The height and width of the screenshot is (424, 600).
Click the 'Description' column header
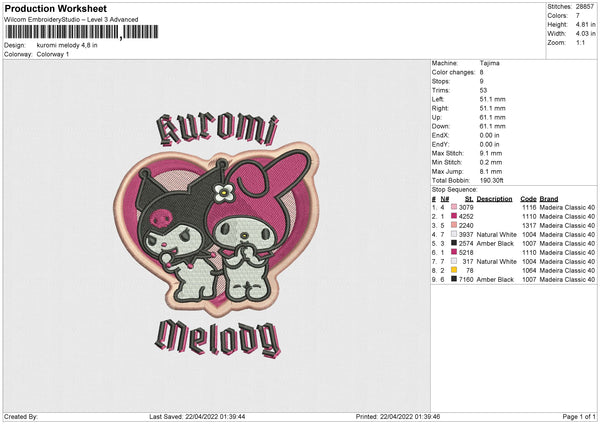coord(494,199)
